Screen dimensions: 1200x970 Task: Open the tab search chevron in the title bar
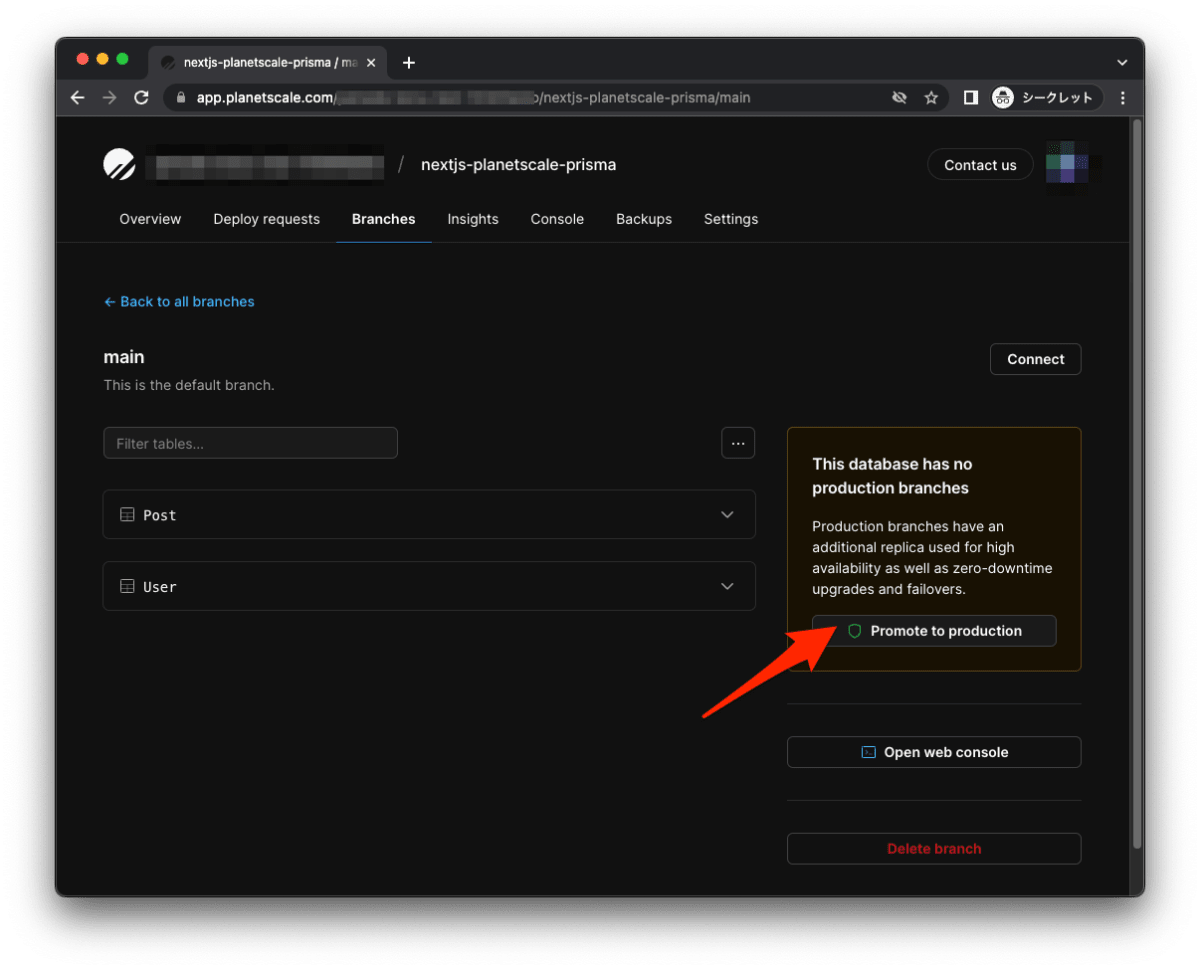pyautogui.click(x=1122, y=63)
